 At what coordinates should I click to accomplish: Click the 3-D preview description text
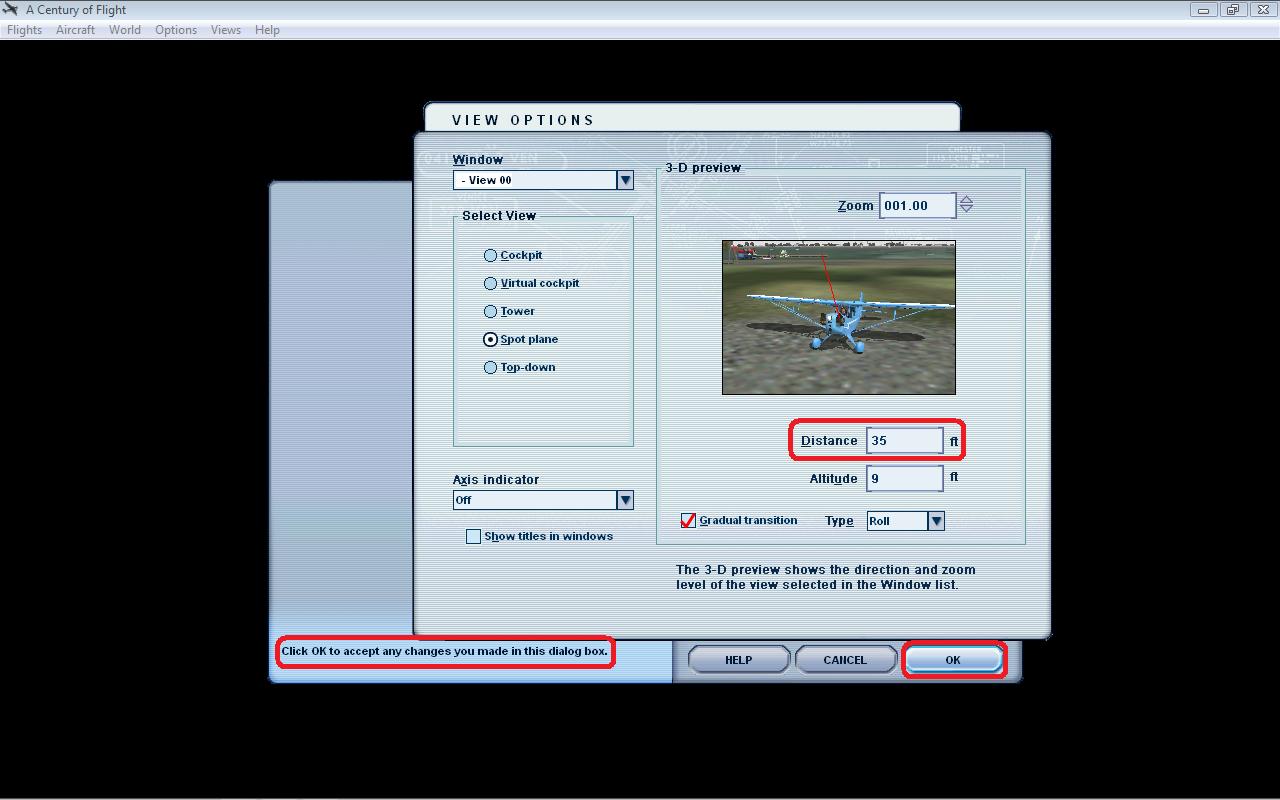(825, 577)
